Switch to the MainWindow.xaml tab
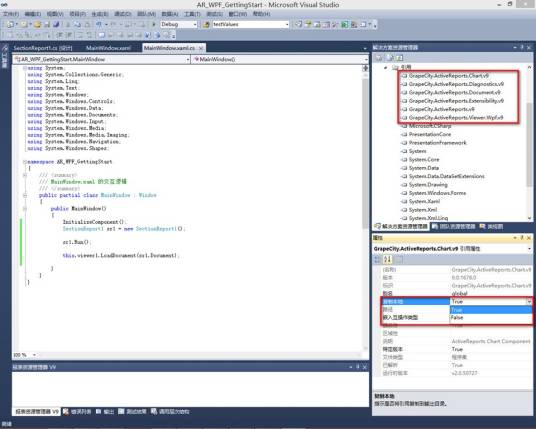This screenshot has width=536, height=429. click(108, 48)
